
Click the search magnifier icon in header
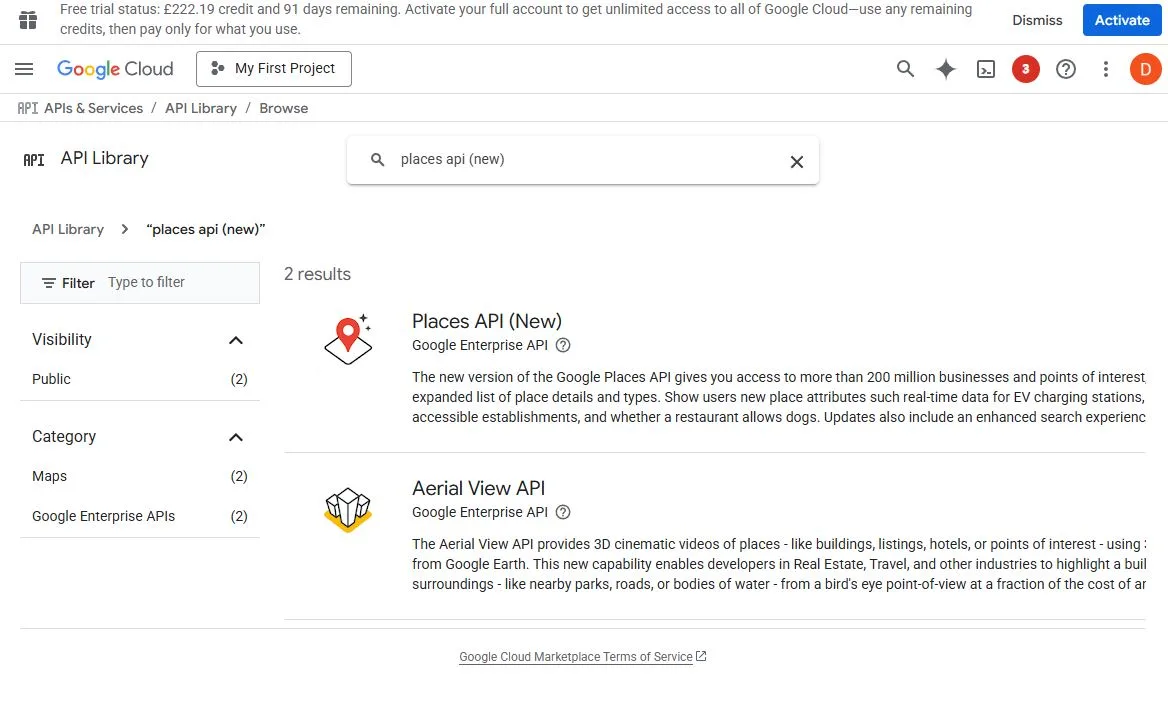pos(905,69)
